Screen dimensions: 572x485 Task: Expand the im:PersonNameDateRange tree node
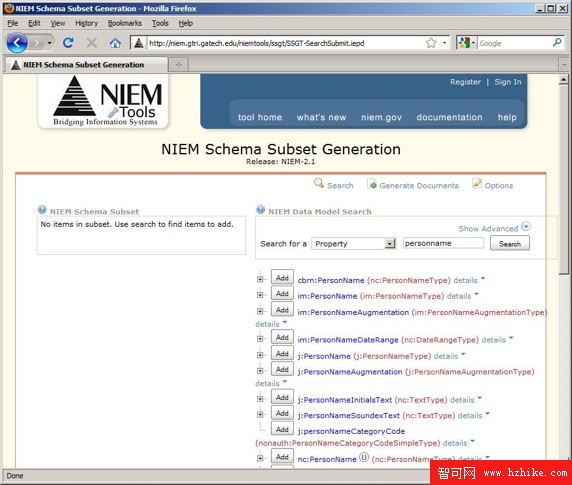click(260, 339)
